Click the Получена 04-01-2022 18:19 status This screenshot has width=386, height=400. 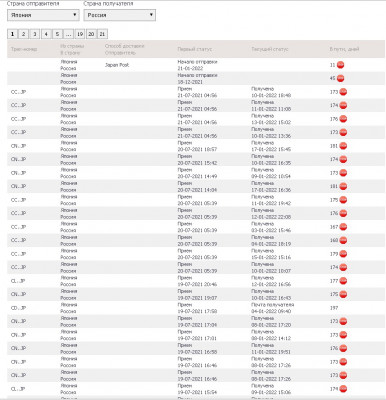[x=271, y=240]
